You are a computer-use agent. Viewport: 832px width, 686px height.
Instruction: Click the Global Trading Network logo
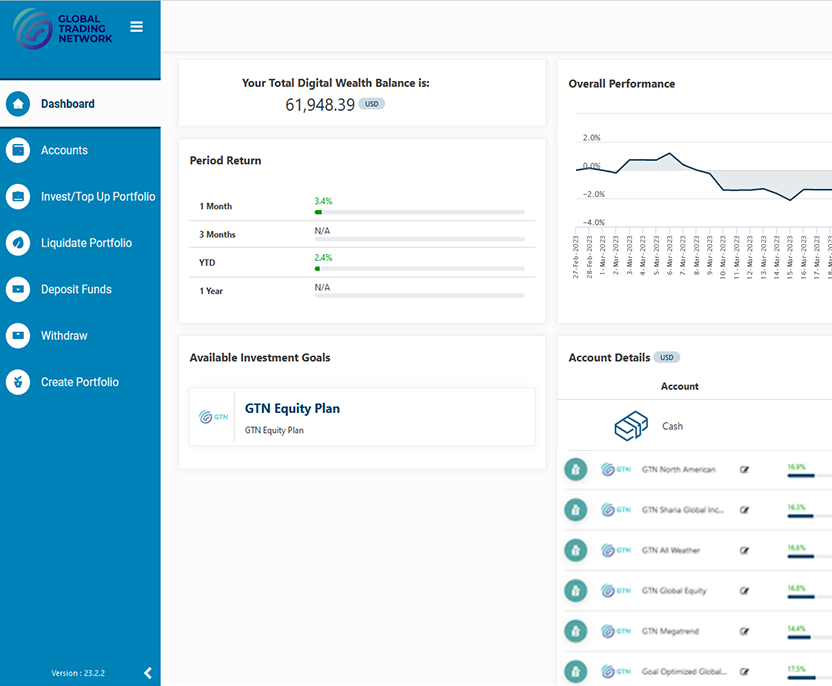(63, 29)
